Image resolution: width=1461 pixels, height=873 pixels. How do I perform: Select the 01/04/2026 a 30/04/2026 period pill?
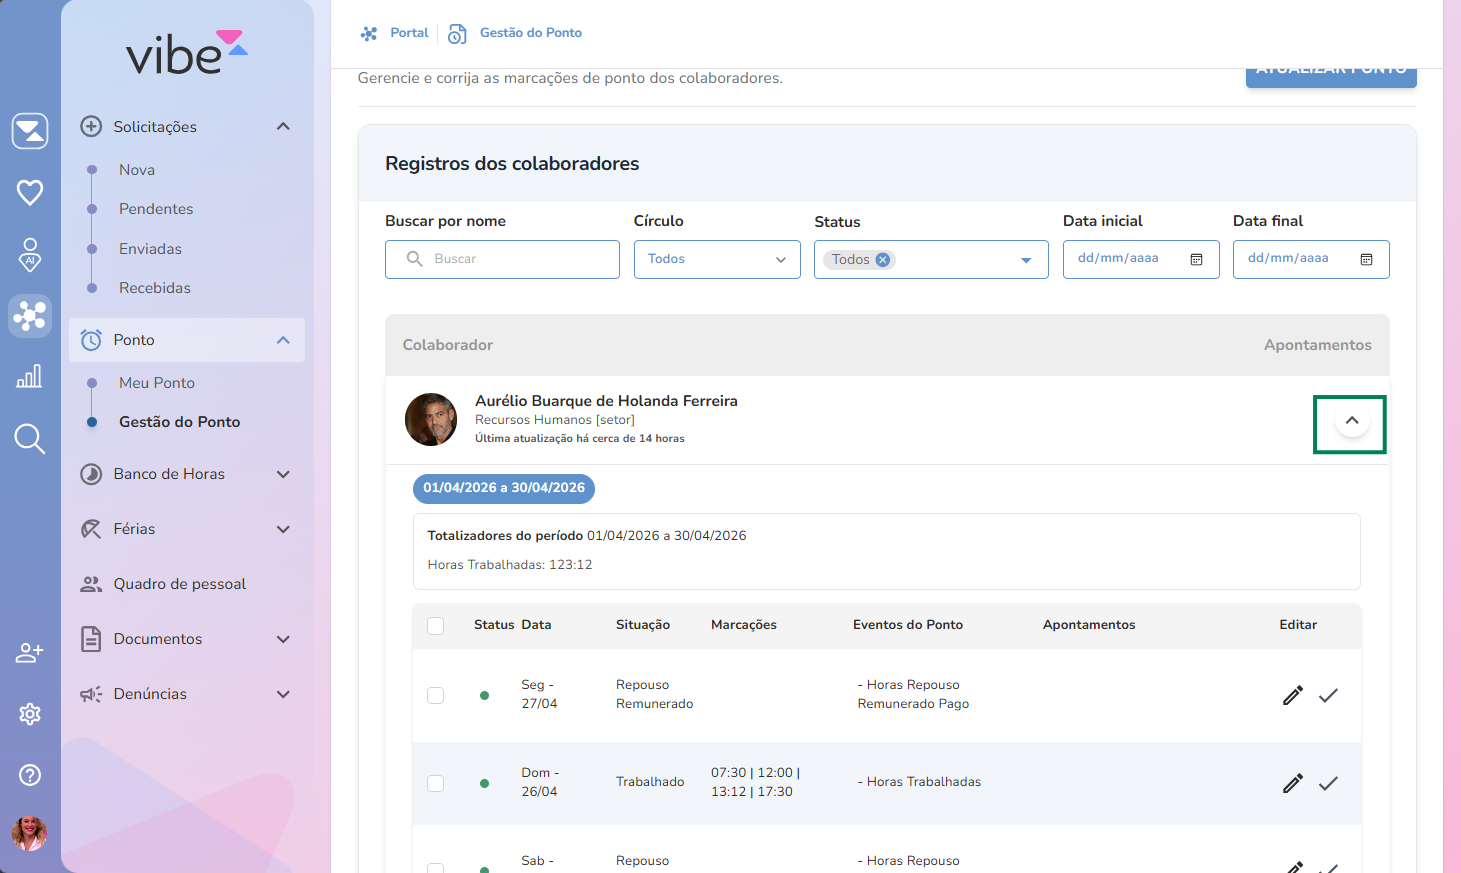point(504,488)
